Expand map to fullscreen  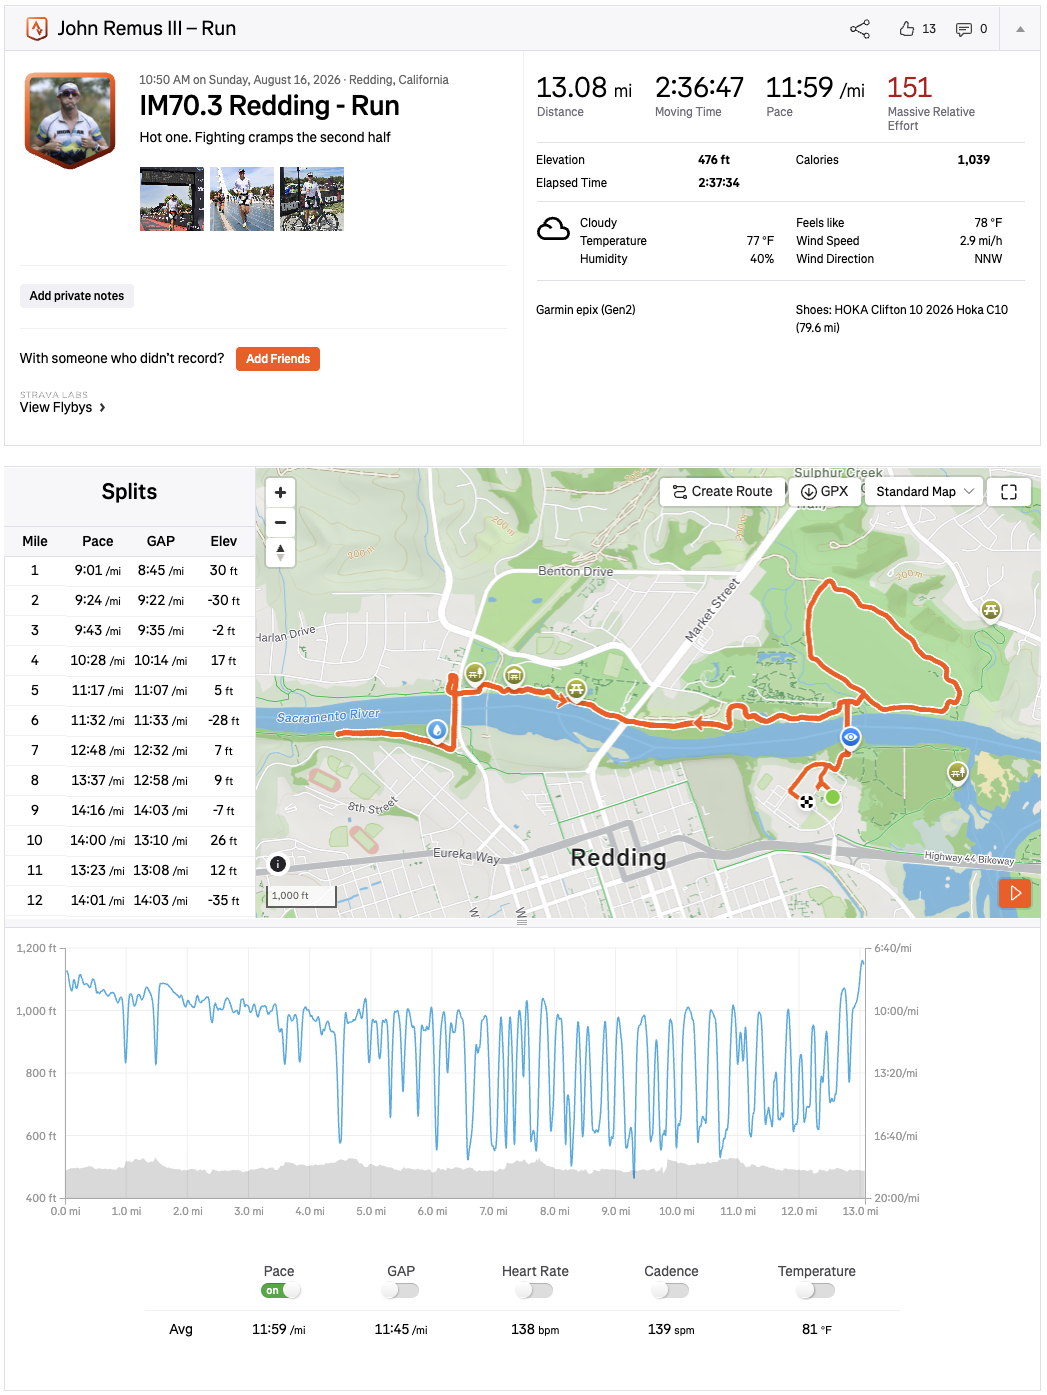pyautogui.click(x=1009, y=492)
